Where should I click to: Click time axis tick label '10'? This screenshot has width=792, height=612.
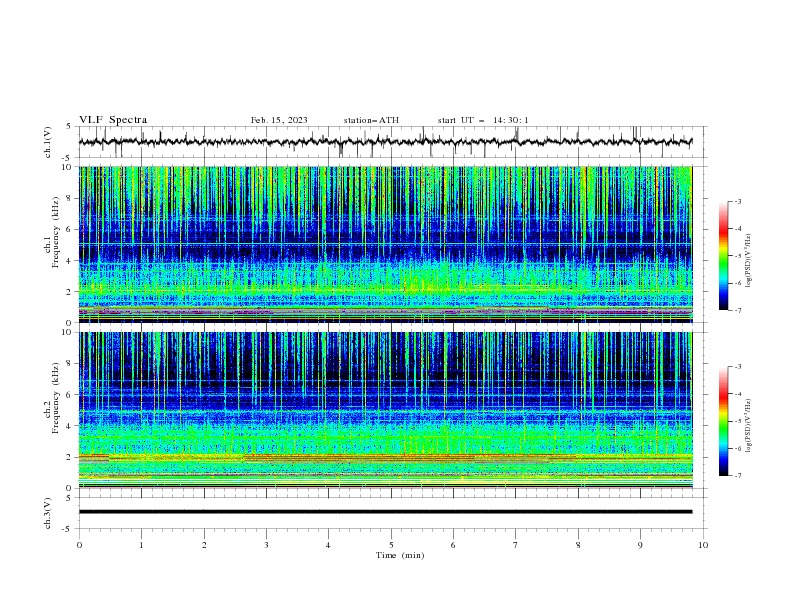[x=703, y=545]
